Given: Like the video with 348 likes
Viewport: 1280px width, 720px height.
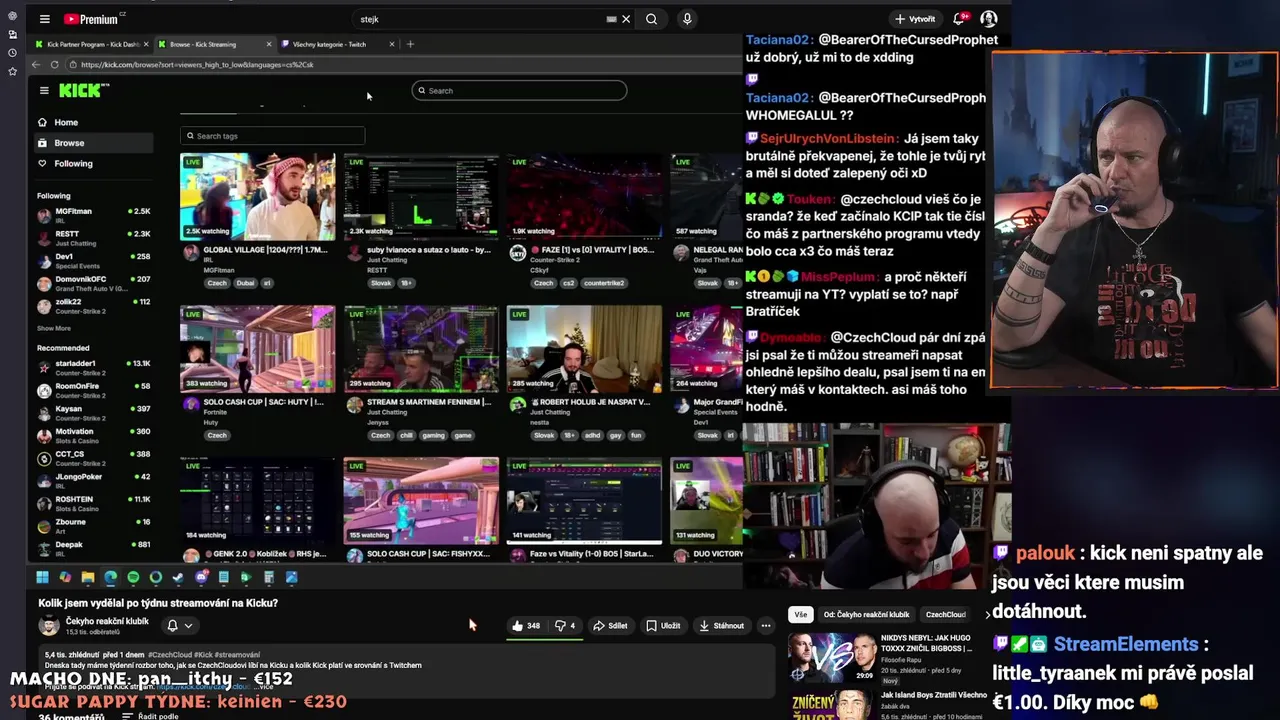Looking at the screenshot, I should 526,626.
